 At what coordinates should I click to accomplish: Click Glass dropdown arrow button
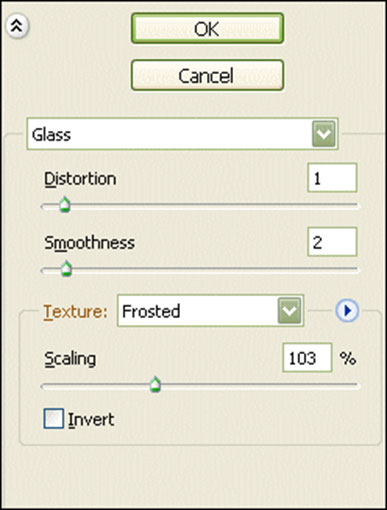pos(324,134)
